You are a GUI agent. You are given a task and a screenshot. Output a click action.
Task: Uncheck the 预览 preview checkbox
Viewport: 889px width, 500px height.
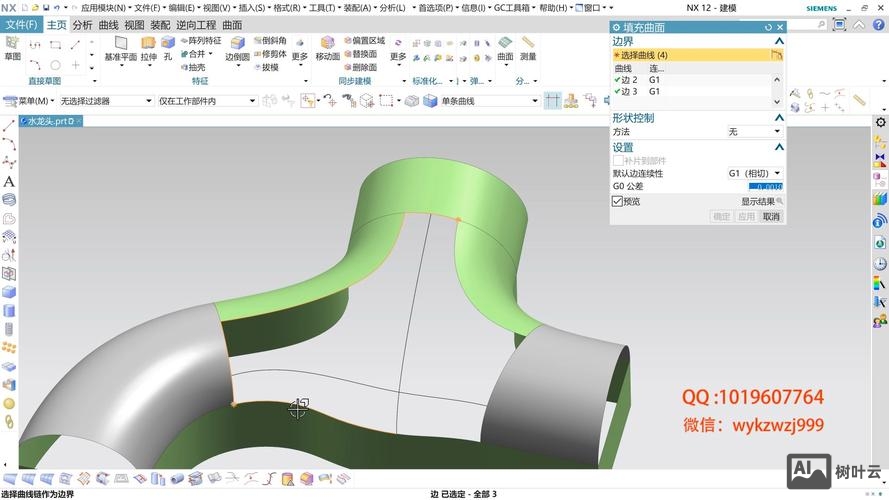pyautogui.click(x=617, y=201)
